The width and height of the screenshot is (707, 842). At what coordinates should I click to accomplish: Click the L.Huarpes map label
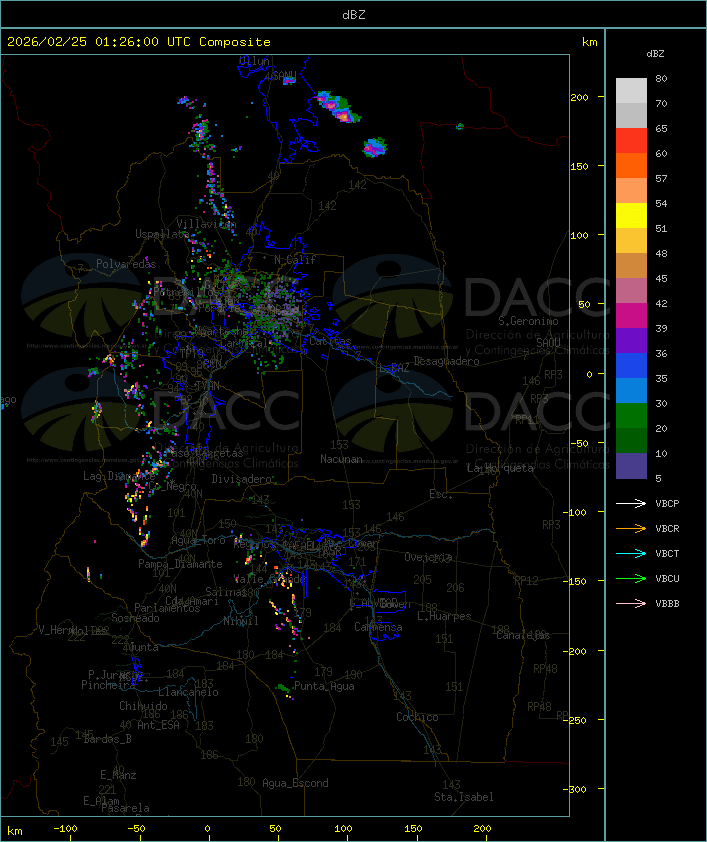pyautogui.click(x=444, y=616)
